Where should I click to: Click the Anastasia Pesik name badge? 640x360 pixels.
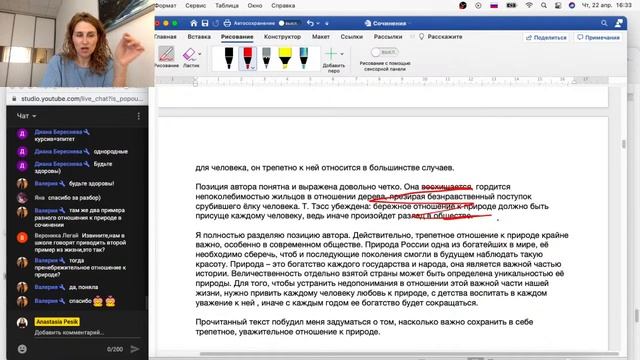(x=57, y=322)
